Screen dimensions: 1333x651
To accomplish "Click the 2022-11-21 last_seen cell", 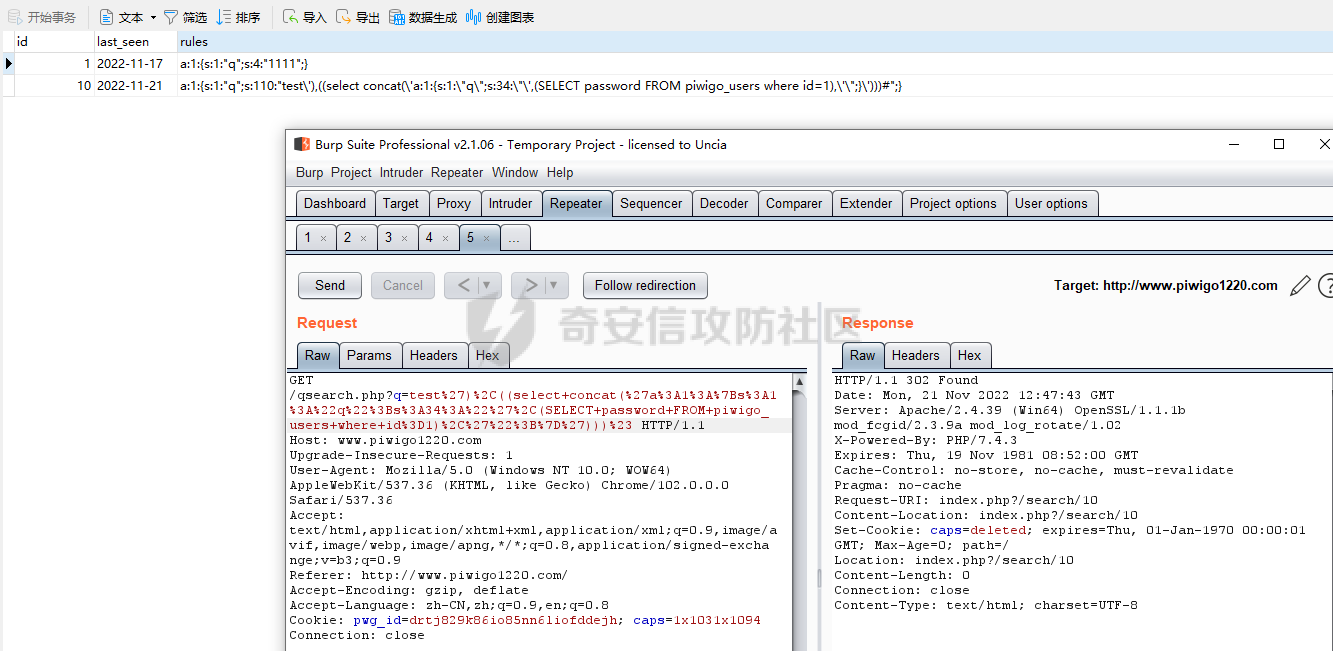I will pos(135,86).
